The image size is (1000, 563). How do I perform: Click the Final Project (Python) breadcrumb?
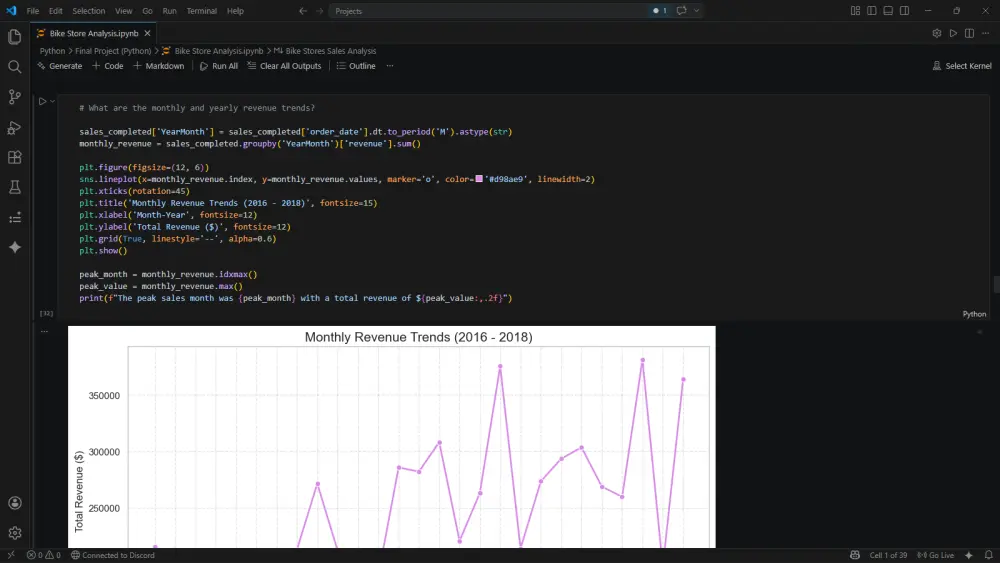click(114, 51)
